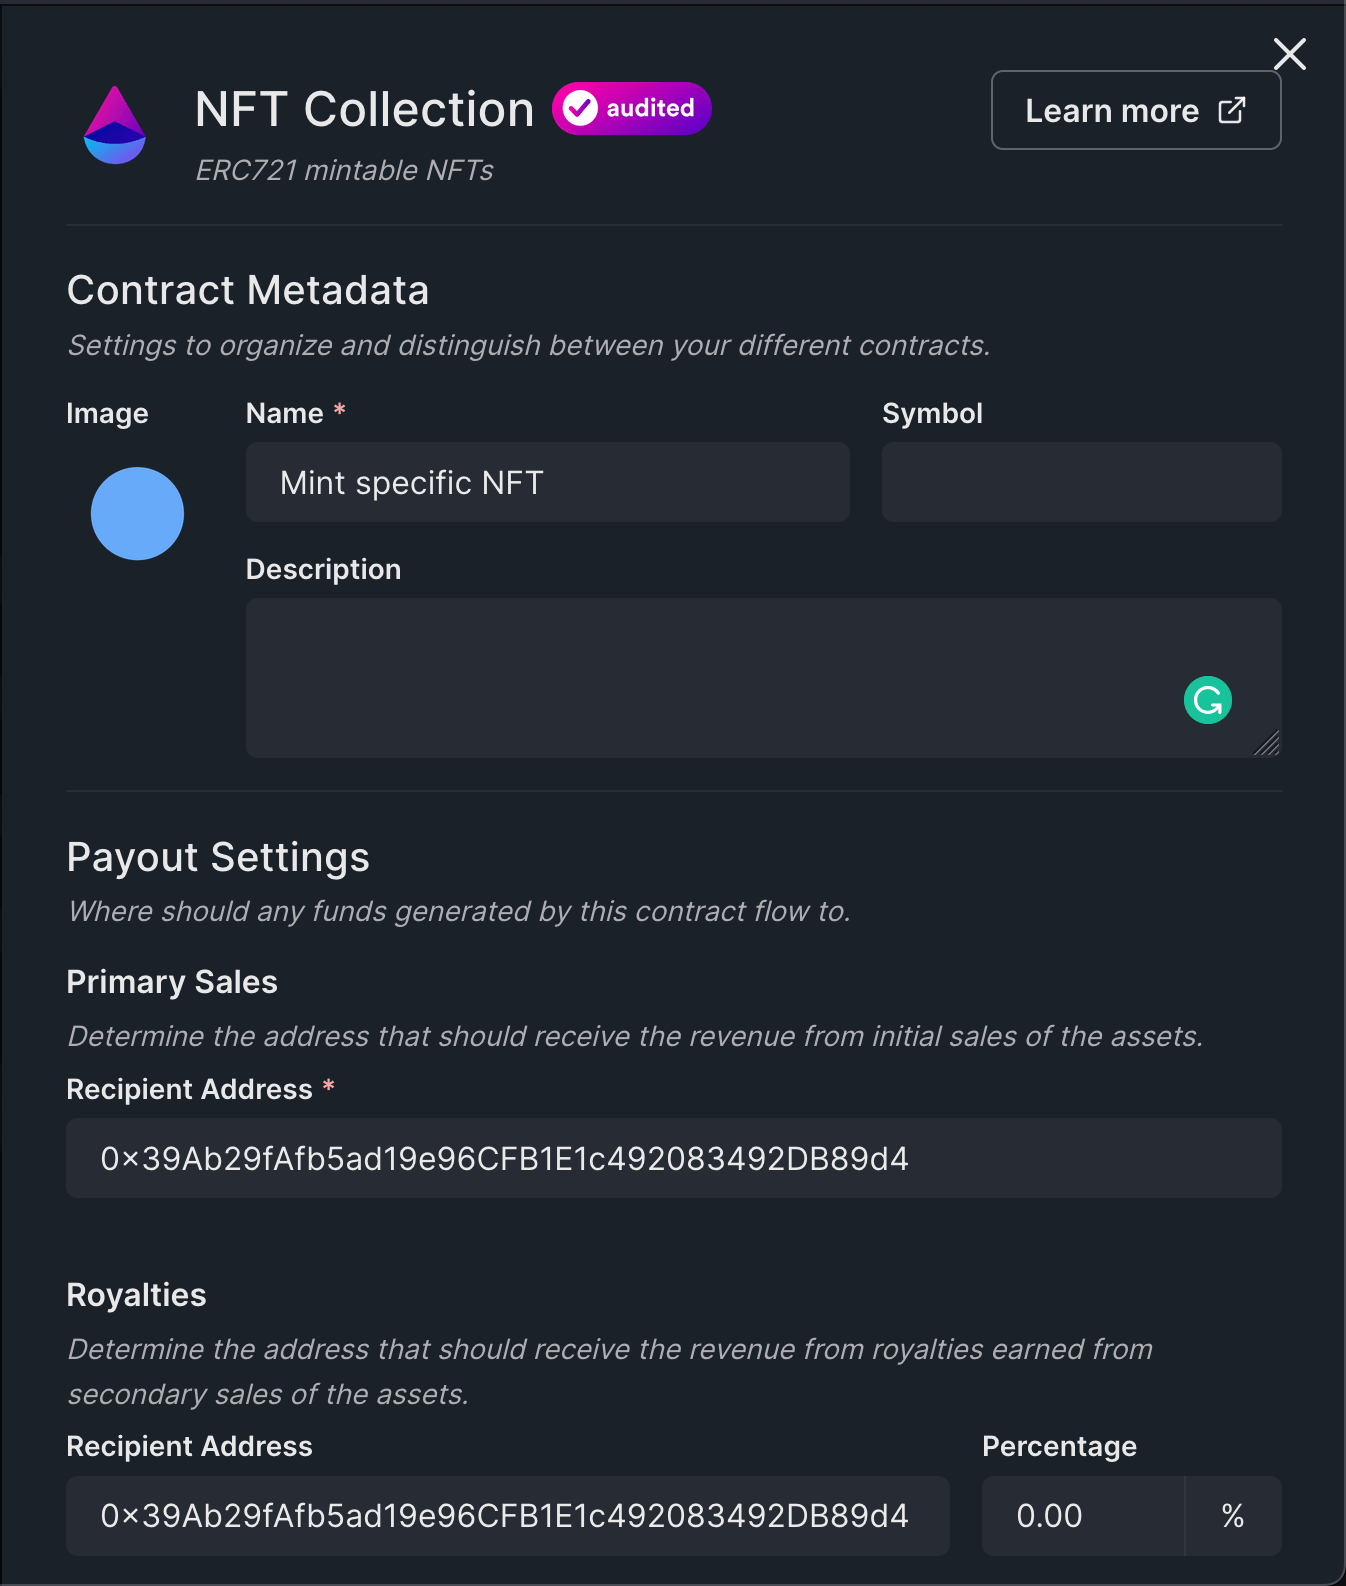The width and height of the screenshot is (1346, 1586).
Task: Click the red asterisk next to Name
Action: [x=339, y=410]
